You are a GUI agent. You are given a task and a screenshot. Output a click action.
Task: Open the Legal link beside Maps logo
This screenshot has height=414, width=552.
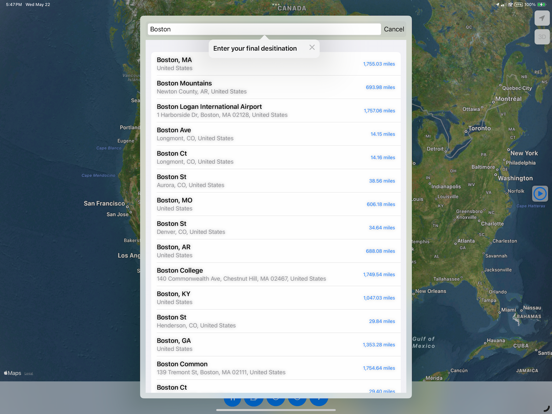coord(29,374)
